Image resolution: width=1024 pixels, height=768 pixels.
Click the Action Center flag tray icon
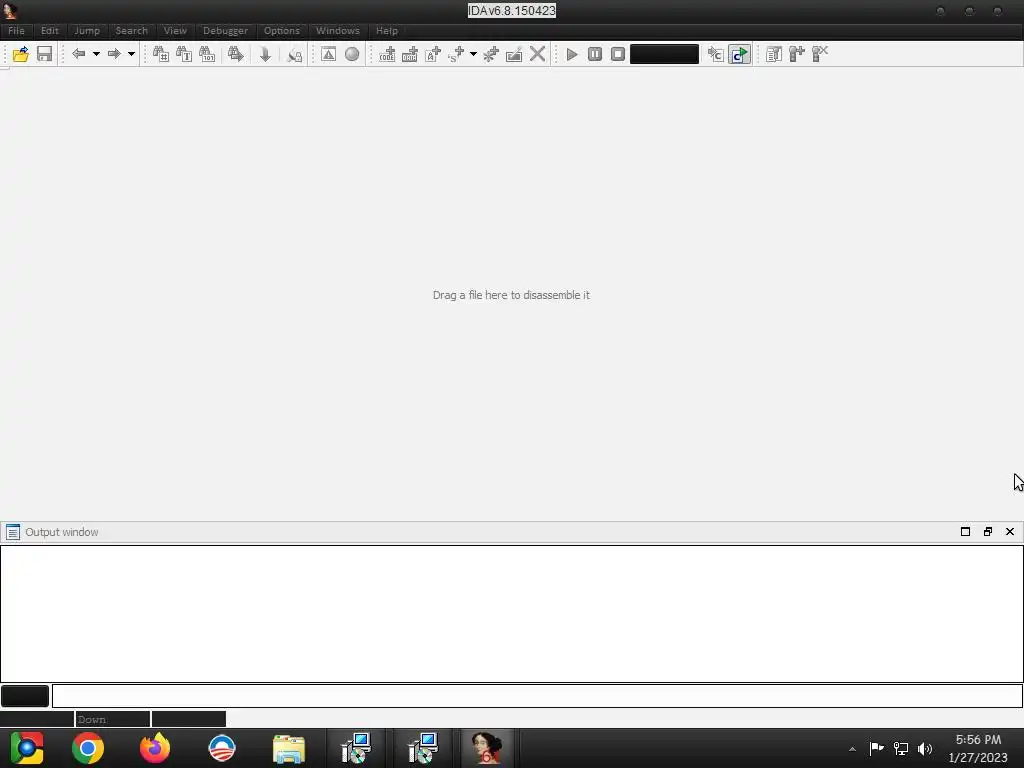pyautogui.click(x=876, y=748)
